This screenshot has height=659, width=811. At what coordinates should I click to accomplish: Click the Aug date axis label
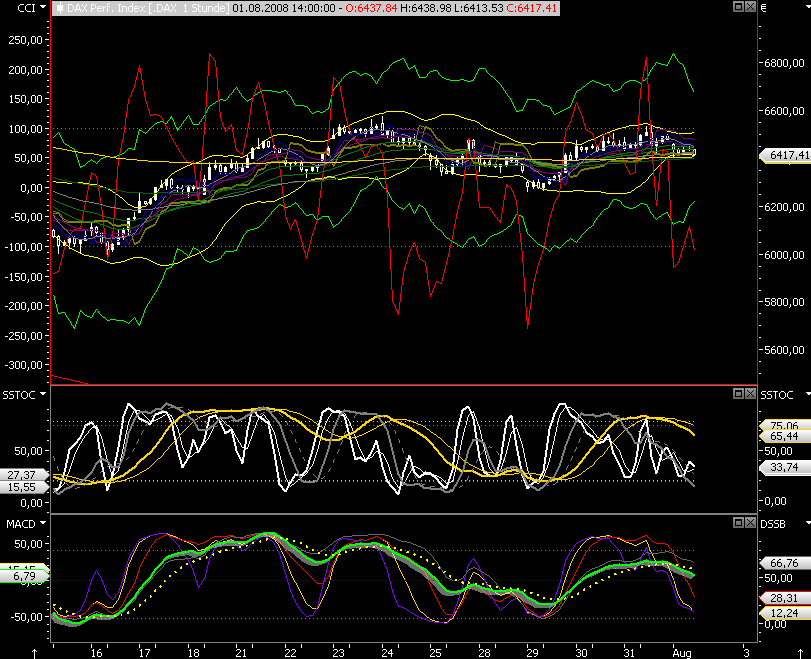click(682, 653)
